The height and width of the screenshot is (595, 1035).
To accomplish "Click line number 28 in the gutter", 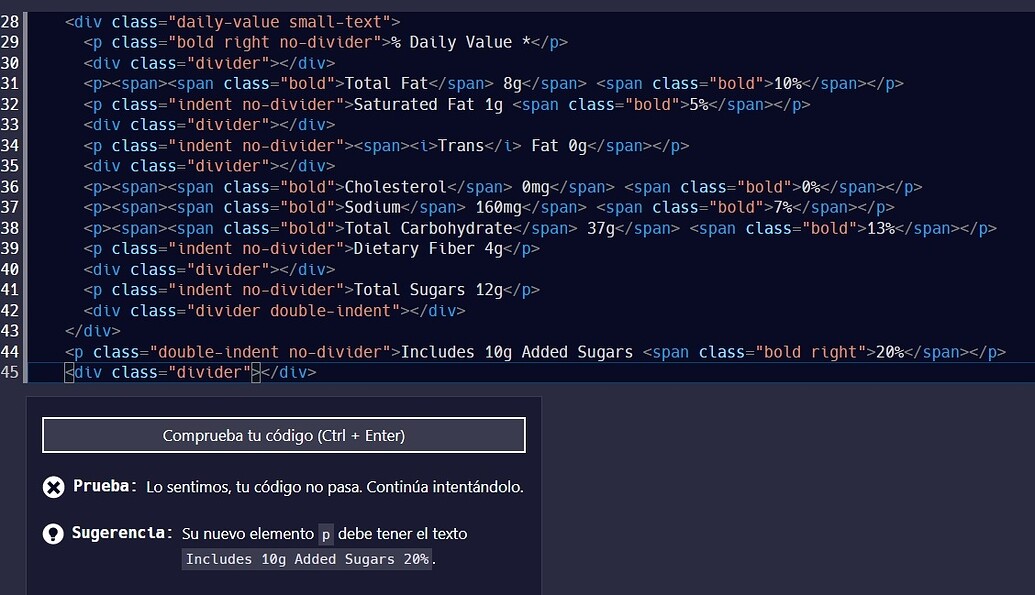I will [11, 21].
